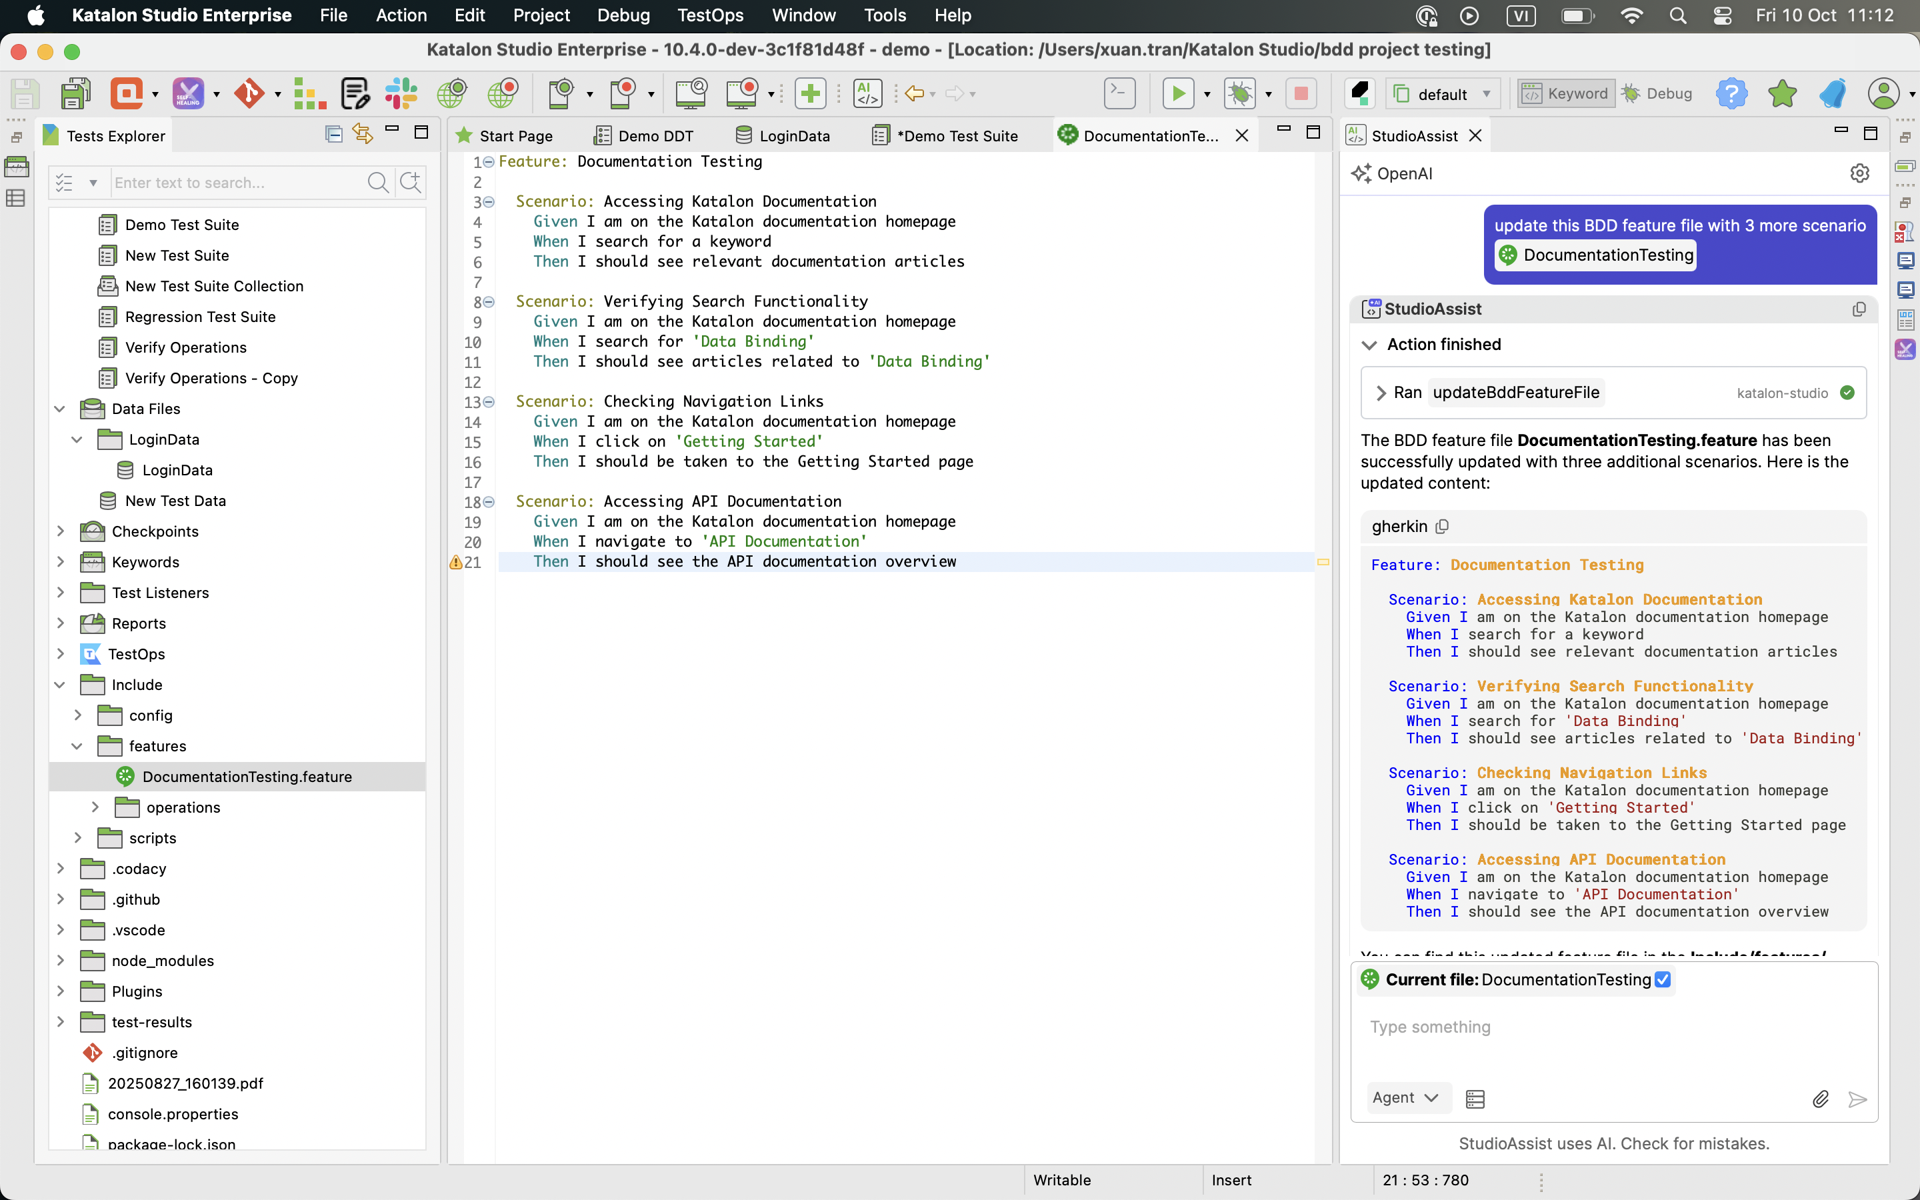Open StudioAssist settings gear
1920x1200 pixels.
click(1859, 173)
